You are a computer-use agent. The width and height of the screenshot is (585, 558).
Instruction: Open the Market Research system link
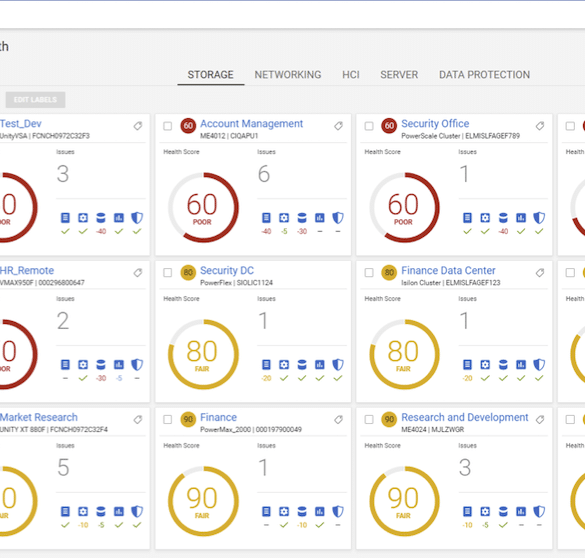coord(38,417)
